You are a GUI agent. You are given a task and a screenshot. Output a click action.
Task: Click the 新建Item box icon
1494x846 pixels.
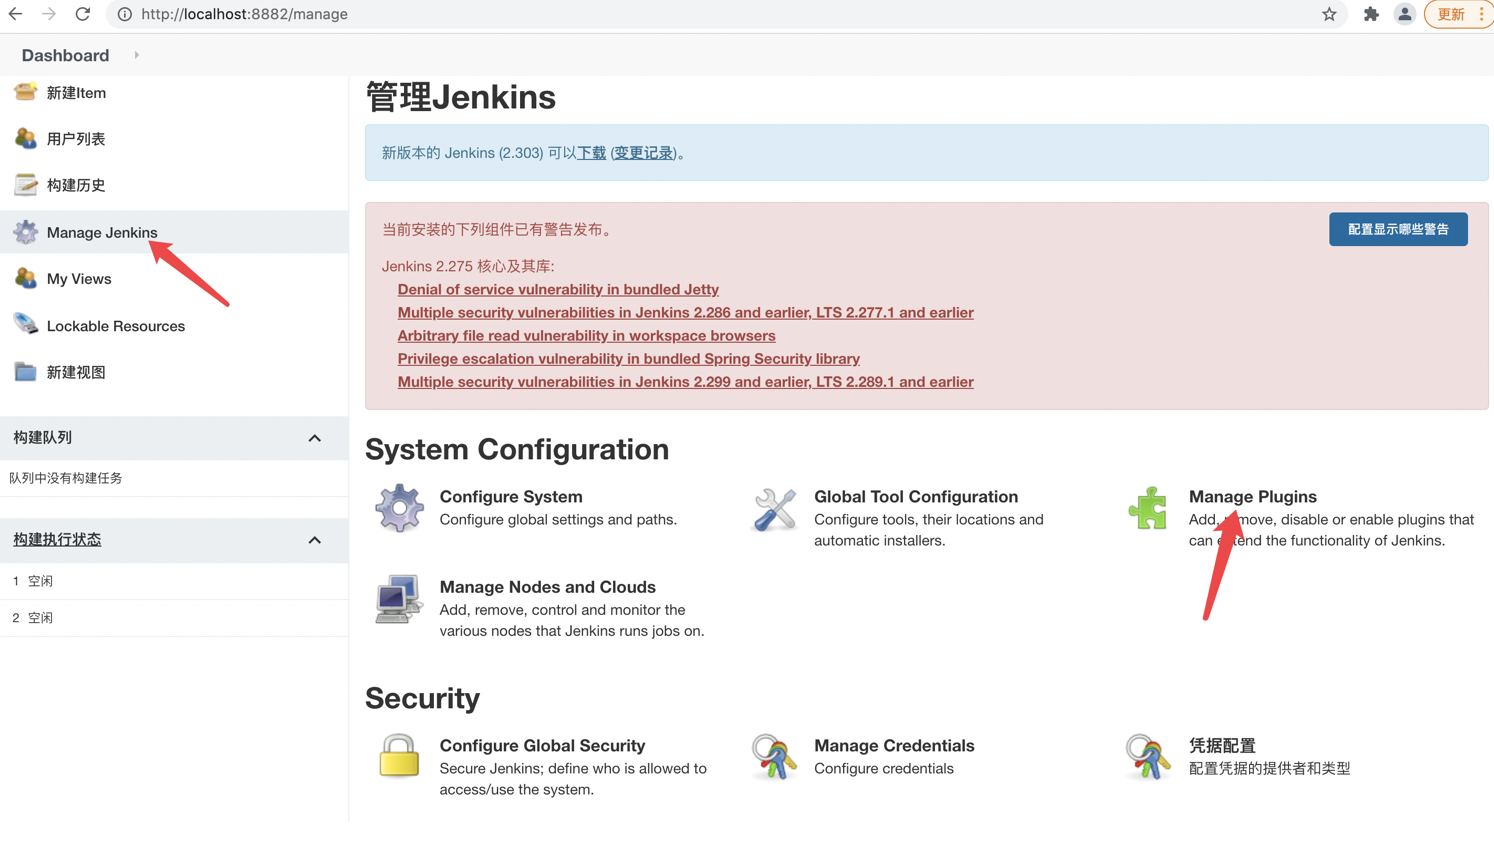(x=25, y=92)
